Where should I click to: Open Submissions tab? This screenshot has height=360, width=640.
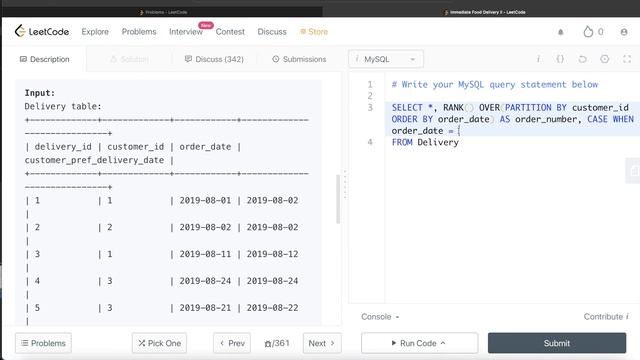pyautogui.click(x=299, y=59)
